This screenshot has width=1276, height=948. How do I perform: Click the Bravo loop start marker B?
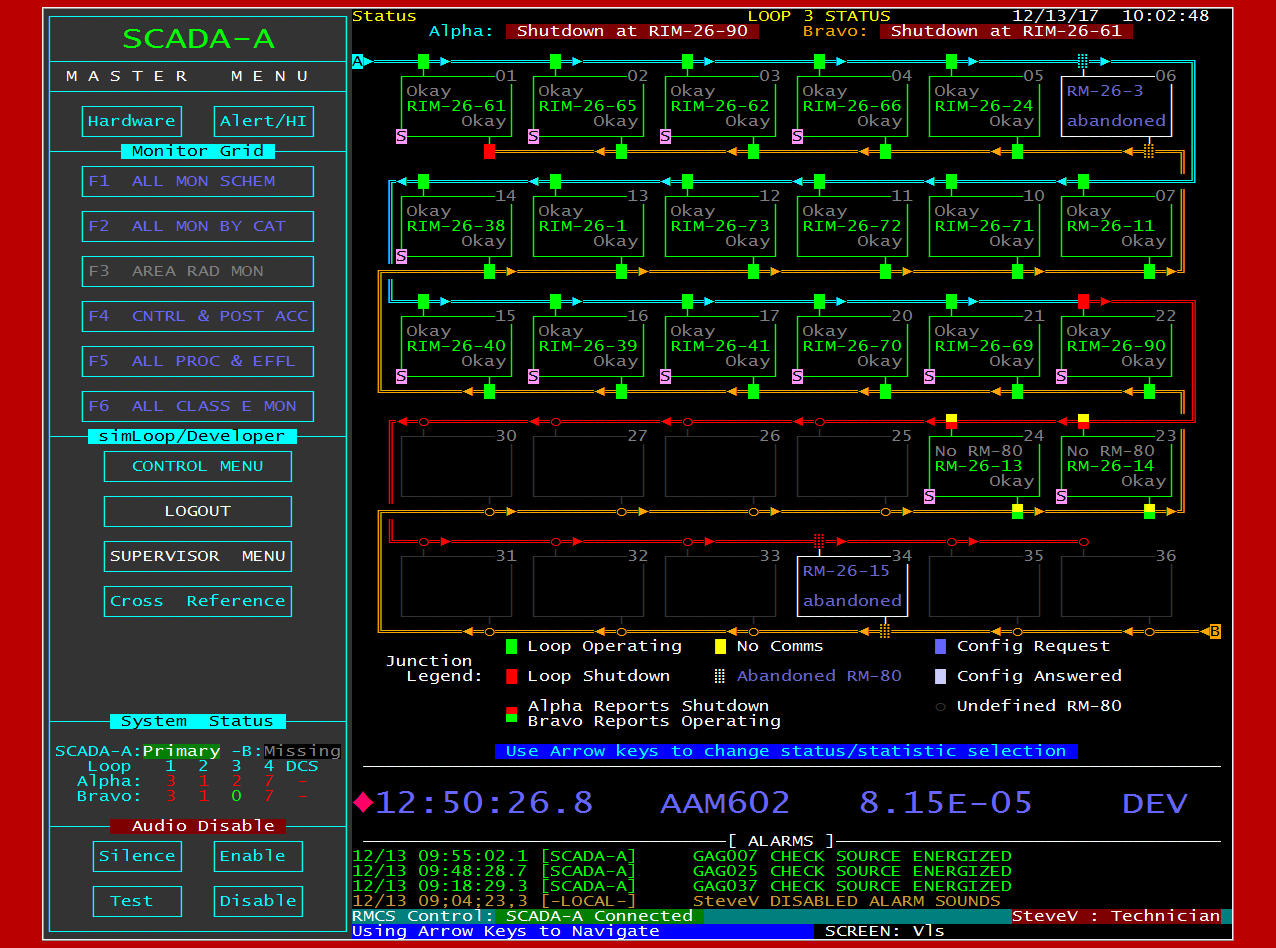click(x=1215, y=631)
